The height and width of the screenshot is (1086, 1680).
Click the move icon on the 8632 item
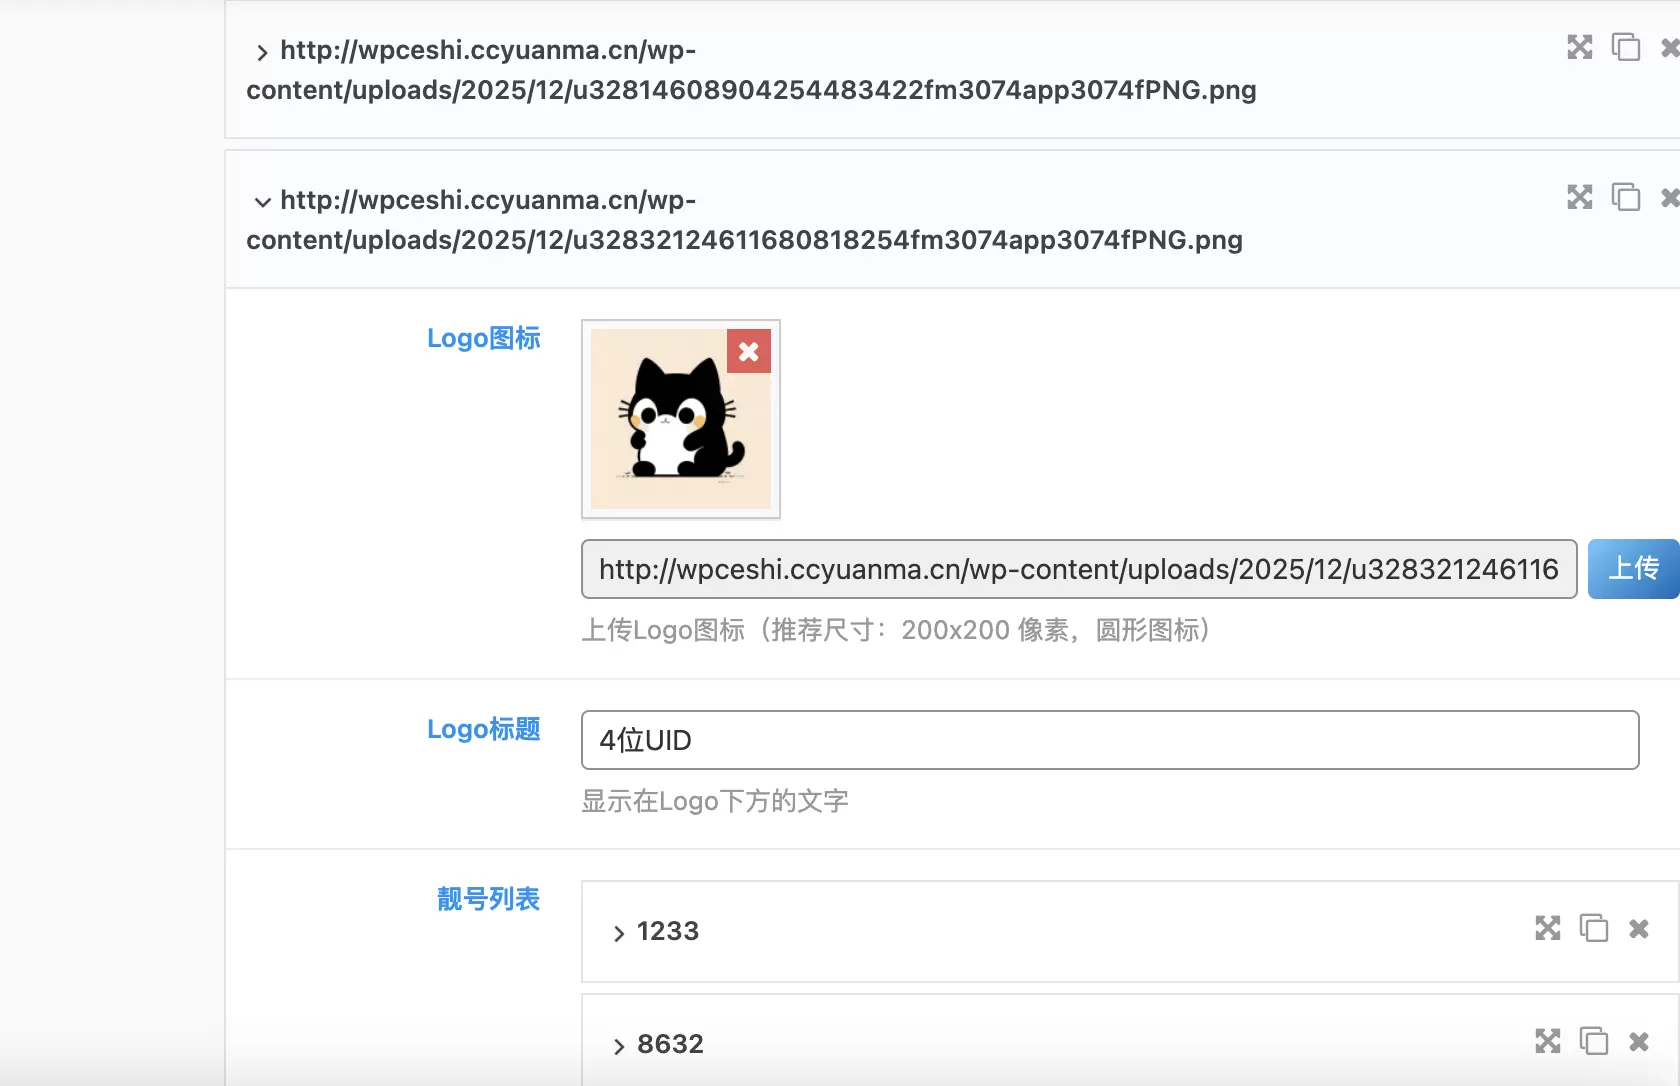click(x=1548, y=1041)
